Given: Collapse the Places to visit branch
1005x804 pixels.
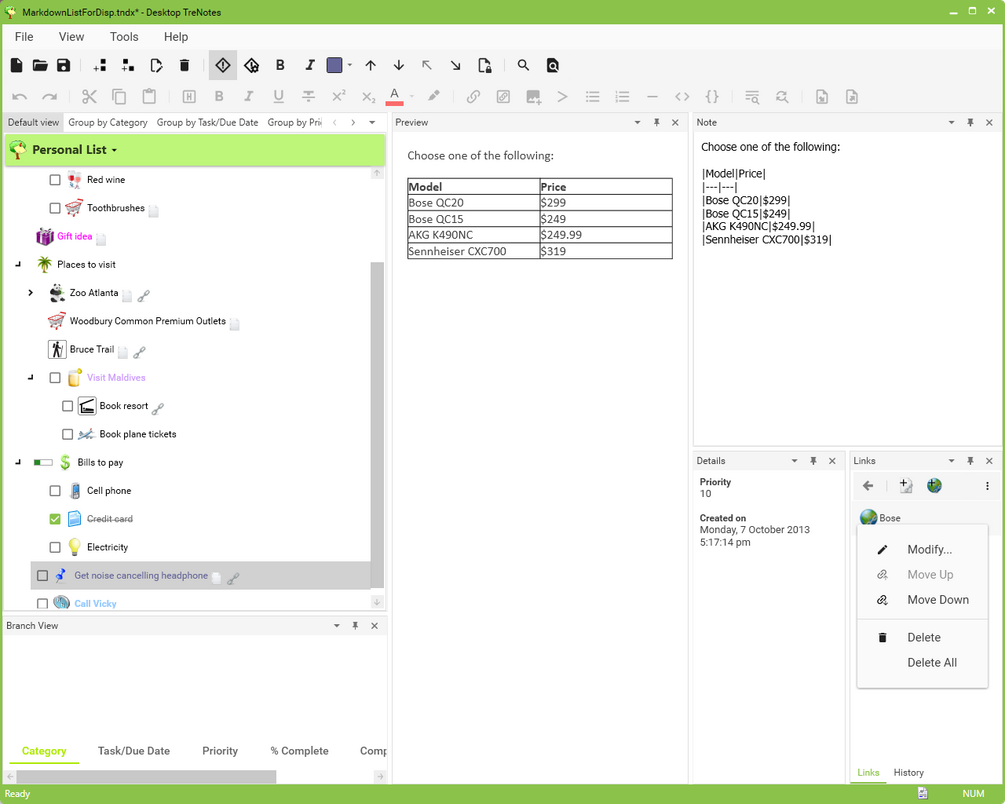Looking at the screenshot, I should click(18, 264).
